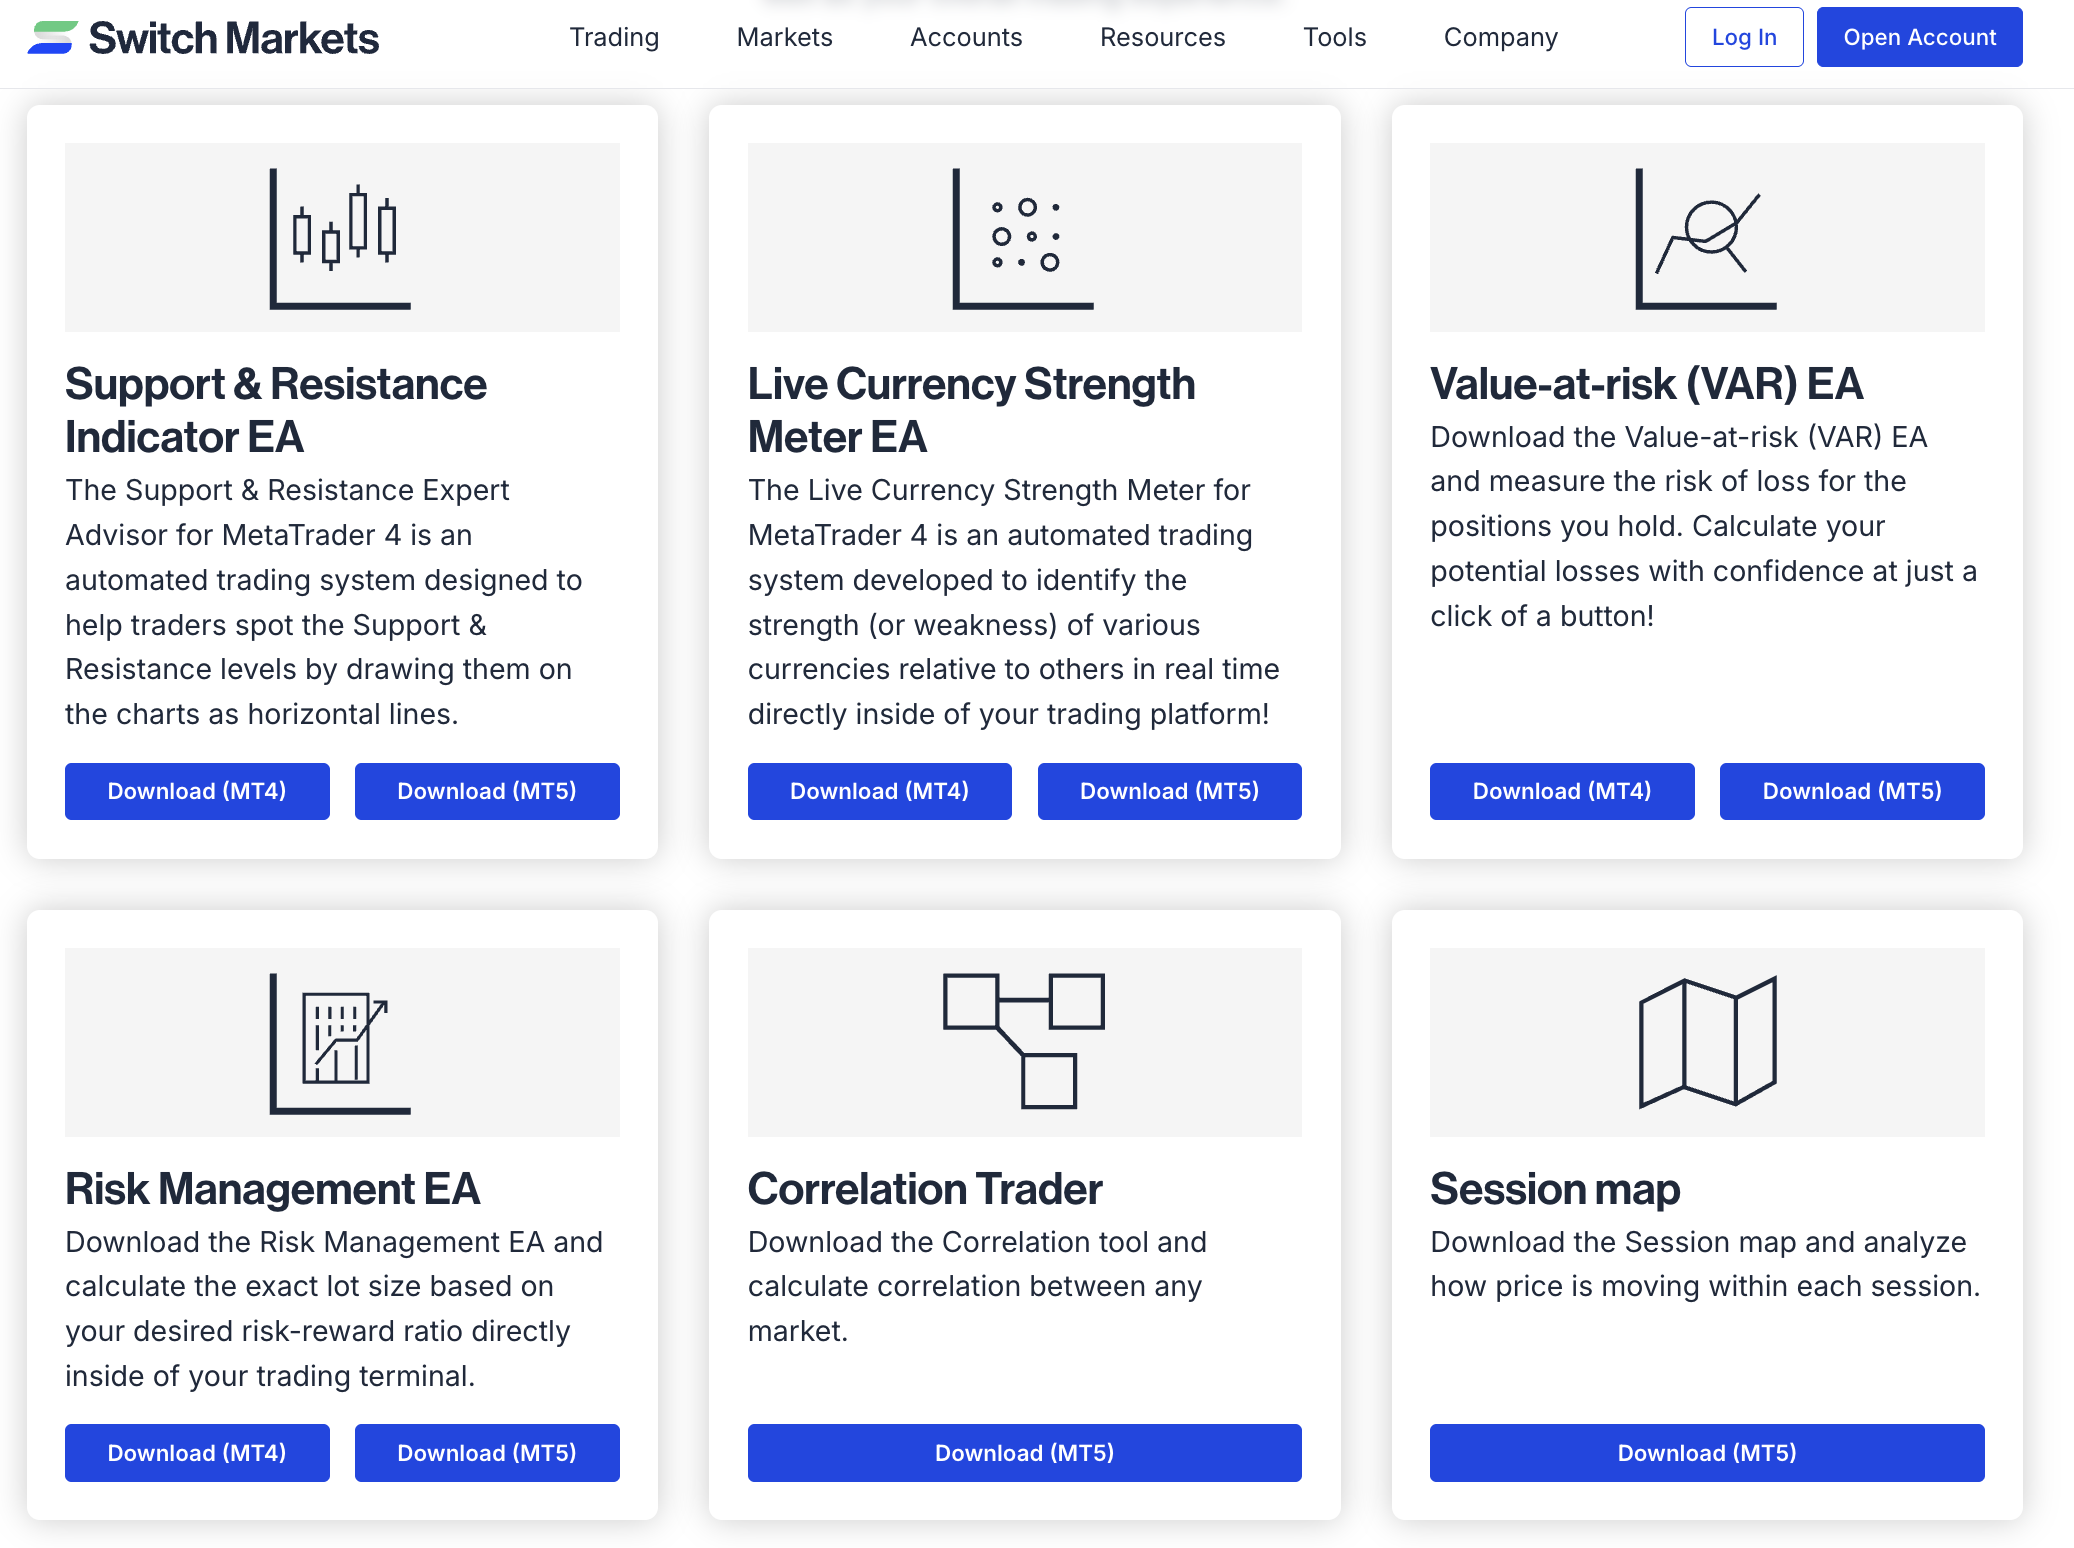Select Resources in the navigation bar
Screen dimensions: 2074x1548
point(1161,37)
